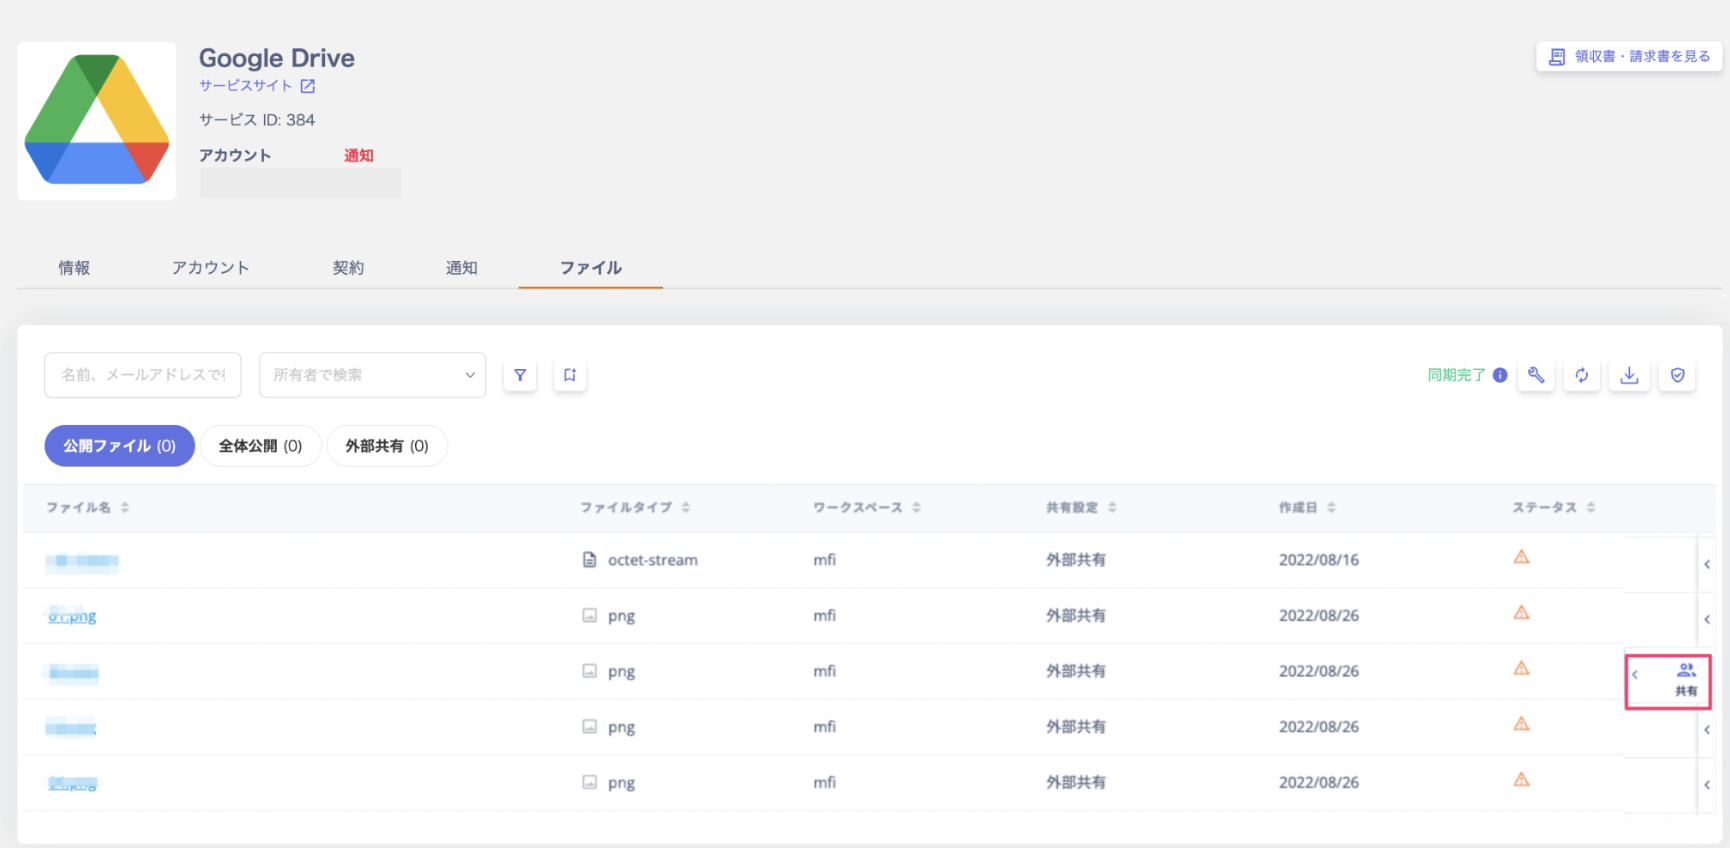Switch to the 契約 tab

click(348, 268)
